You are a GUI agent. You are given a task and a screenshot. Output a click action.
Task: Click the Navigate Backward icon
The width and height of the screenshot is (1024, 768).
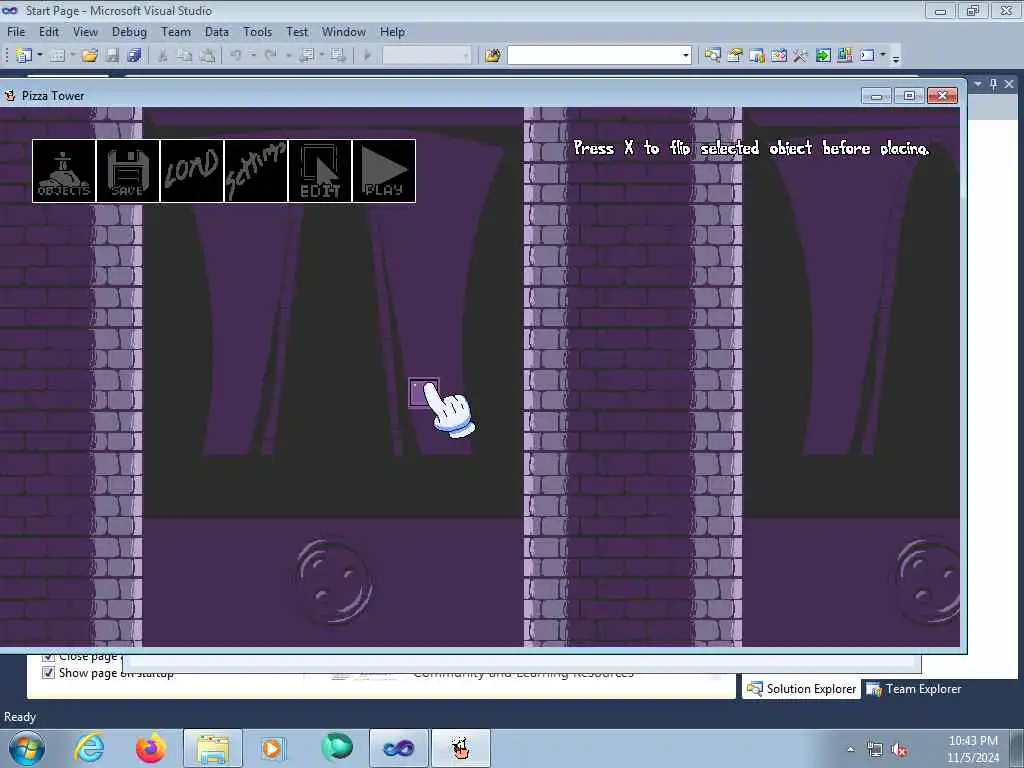click(306, 56)
